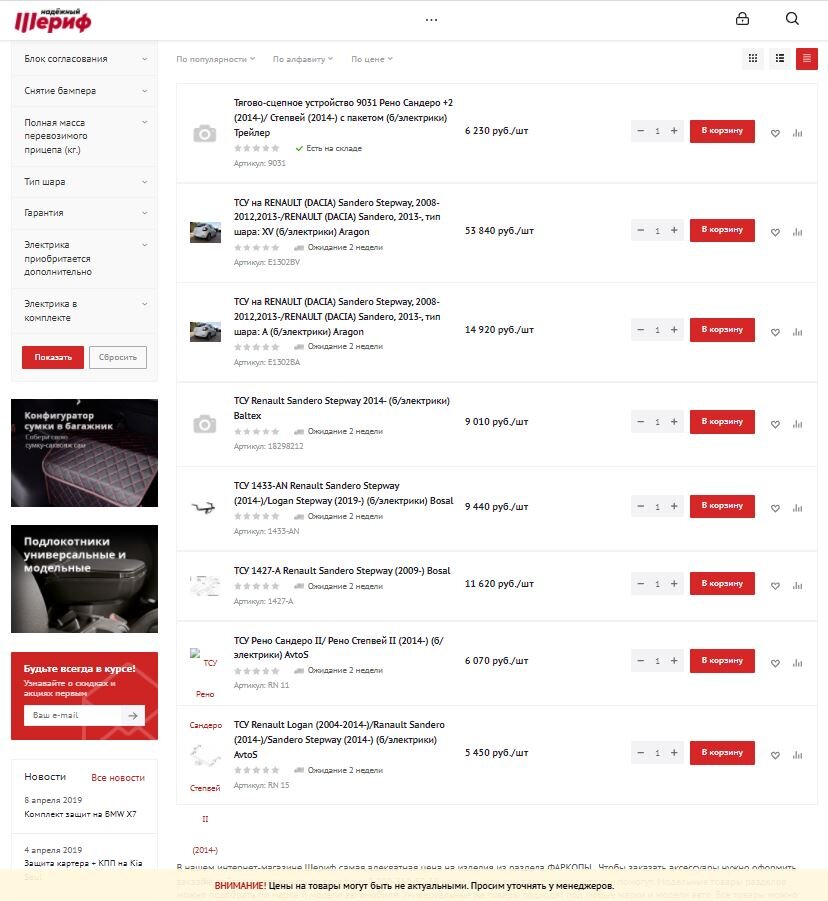
Task: Compare the 14 920 руб. Aragon towbar
Action: coord(798,332)
